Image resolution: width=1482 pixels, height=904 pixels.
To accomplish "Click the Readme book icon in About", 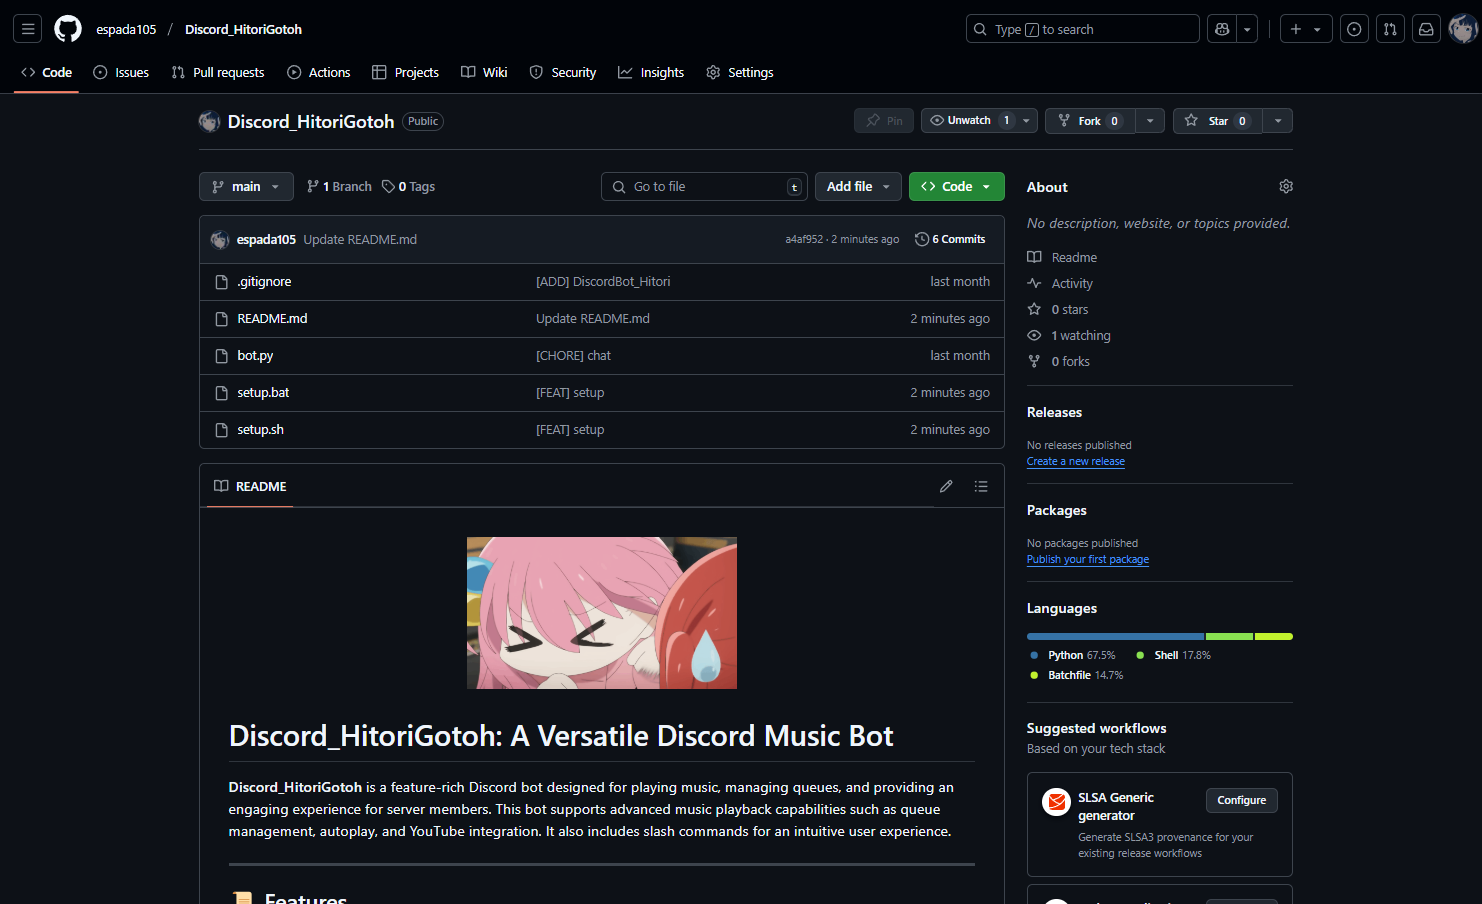I will point(1034,257).
